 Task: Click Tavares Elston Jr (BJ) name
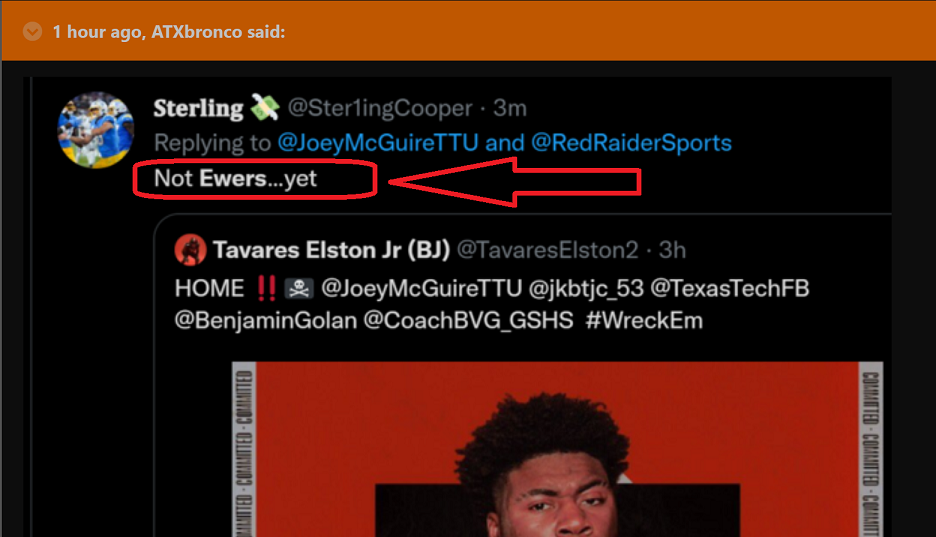(x=331, y=250)
